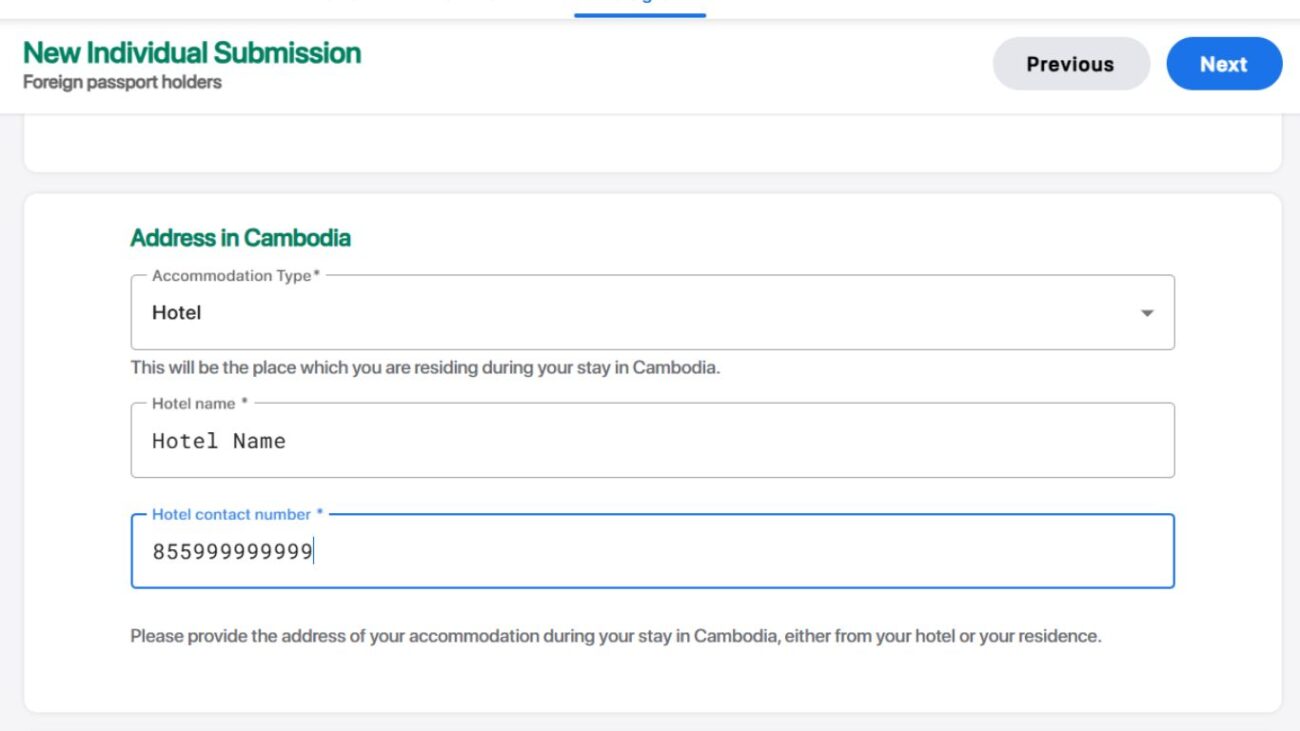1300x731 pixels.
Task: Click the 'This will be the place' helper text
Action: point(425,367)
